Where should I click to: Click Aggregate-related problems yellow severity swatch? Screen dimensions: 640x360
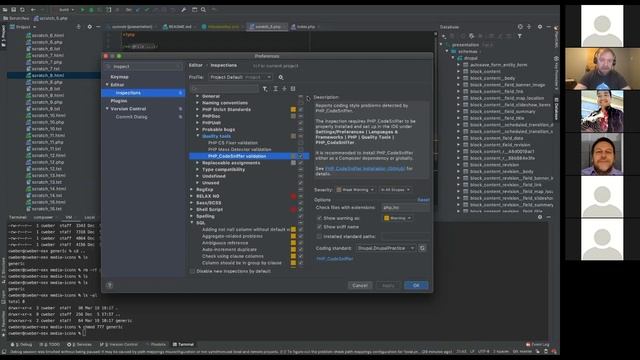coord(293,236)
